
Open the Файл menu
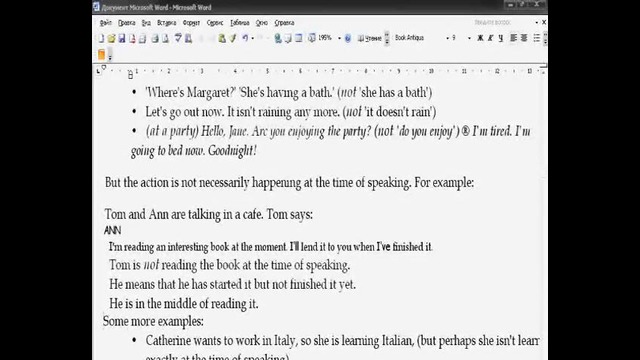106,23
